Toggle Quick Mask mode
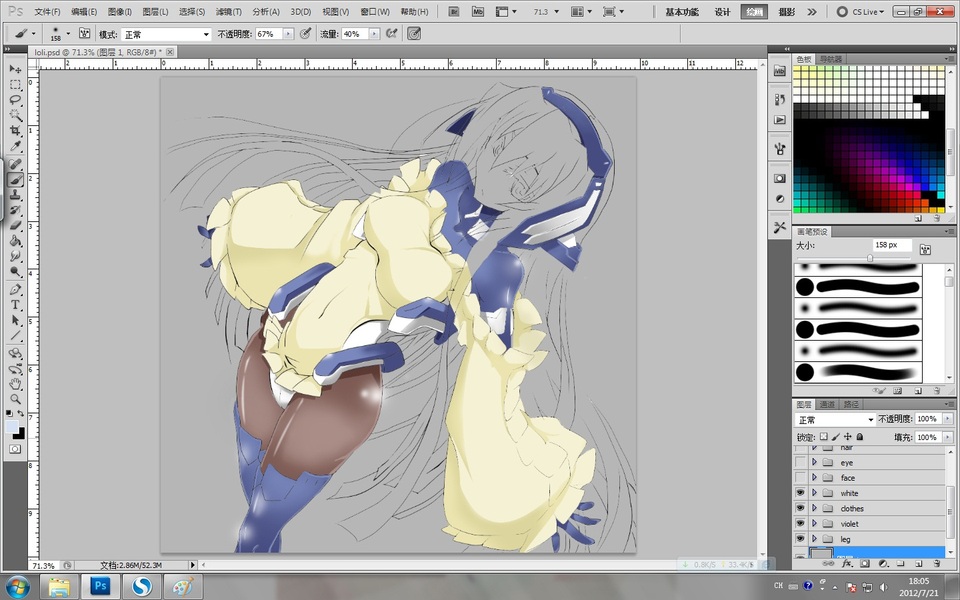 coord(15,449)
